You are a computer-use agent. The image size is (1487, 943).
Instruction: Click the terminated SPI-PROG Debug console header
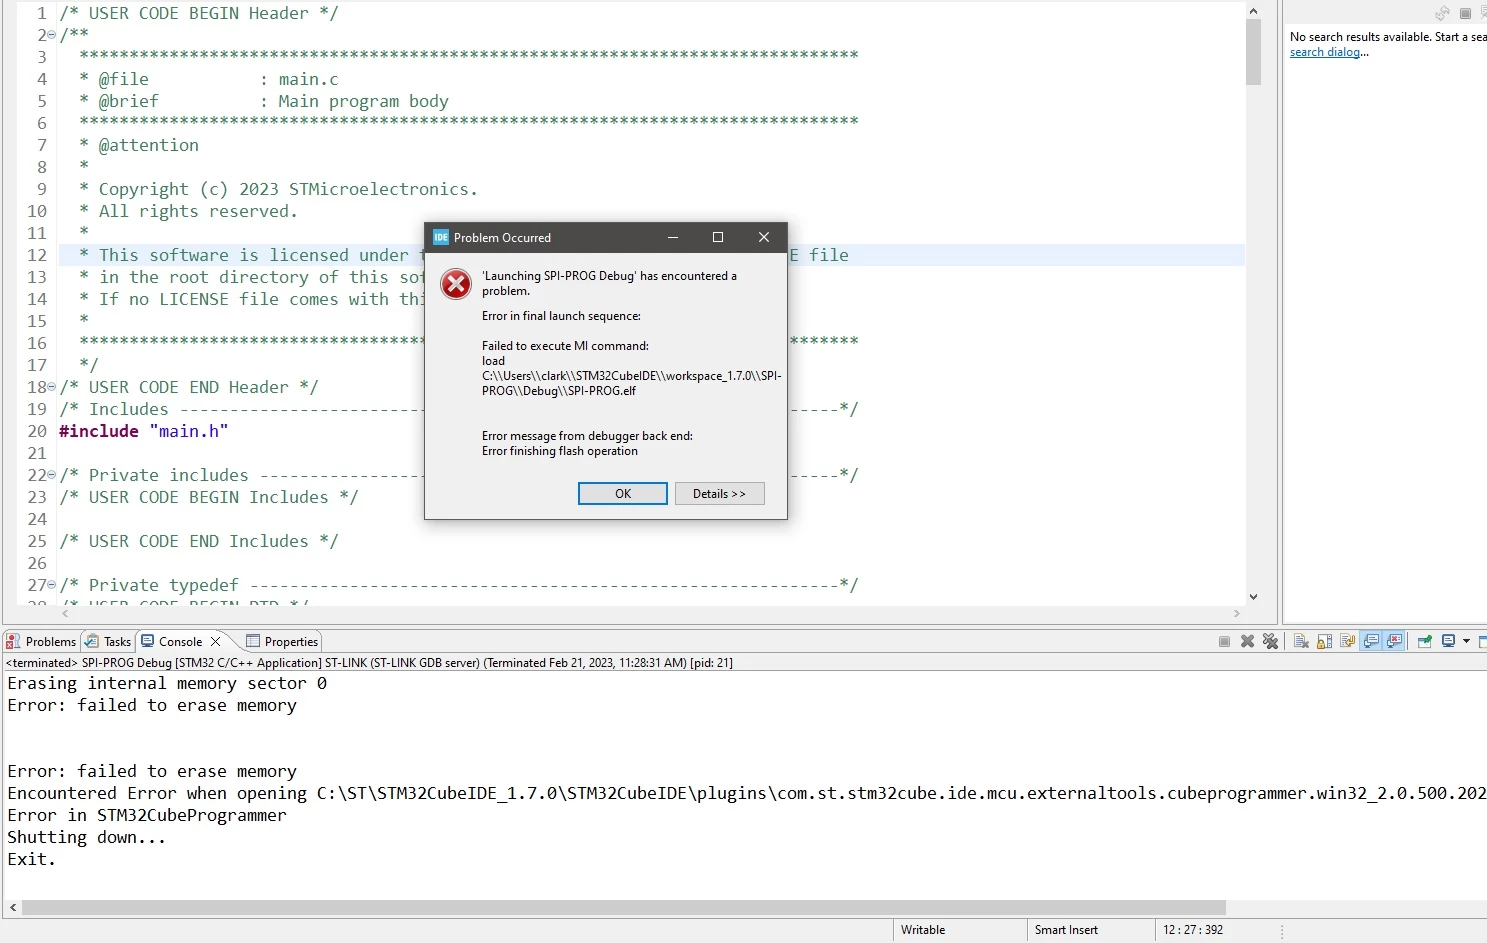(x=369, y=663)
